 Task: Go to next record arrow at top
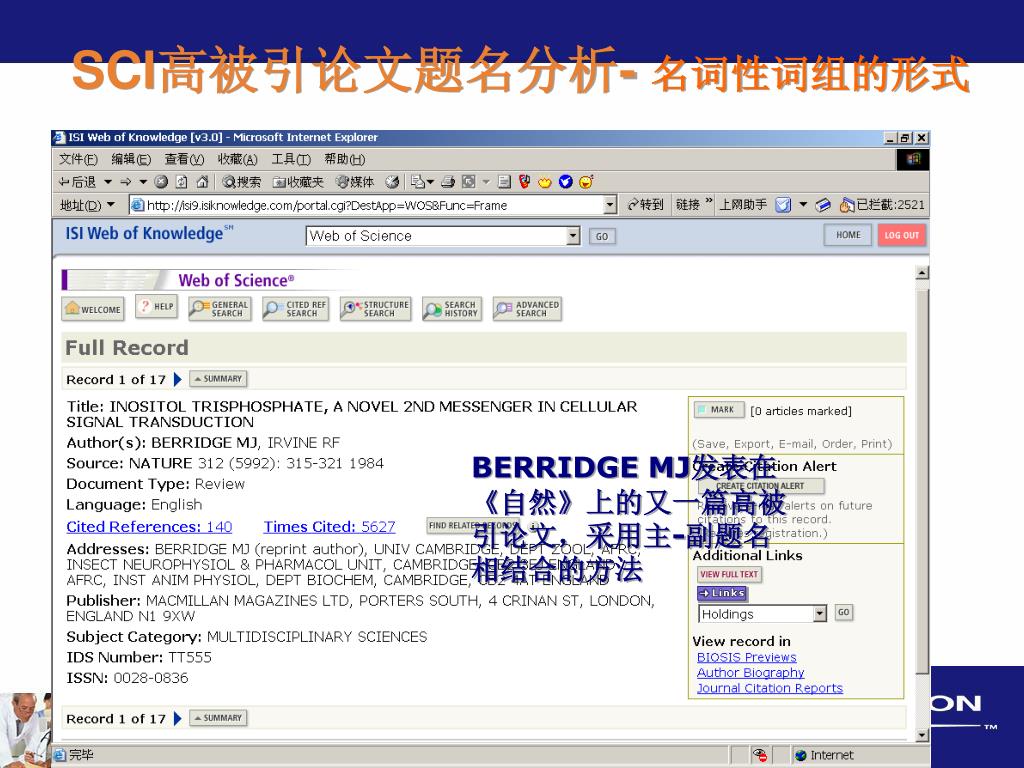(178, 379)
